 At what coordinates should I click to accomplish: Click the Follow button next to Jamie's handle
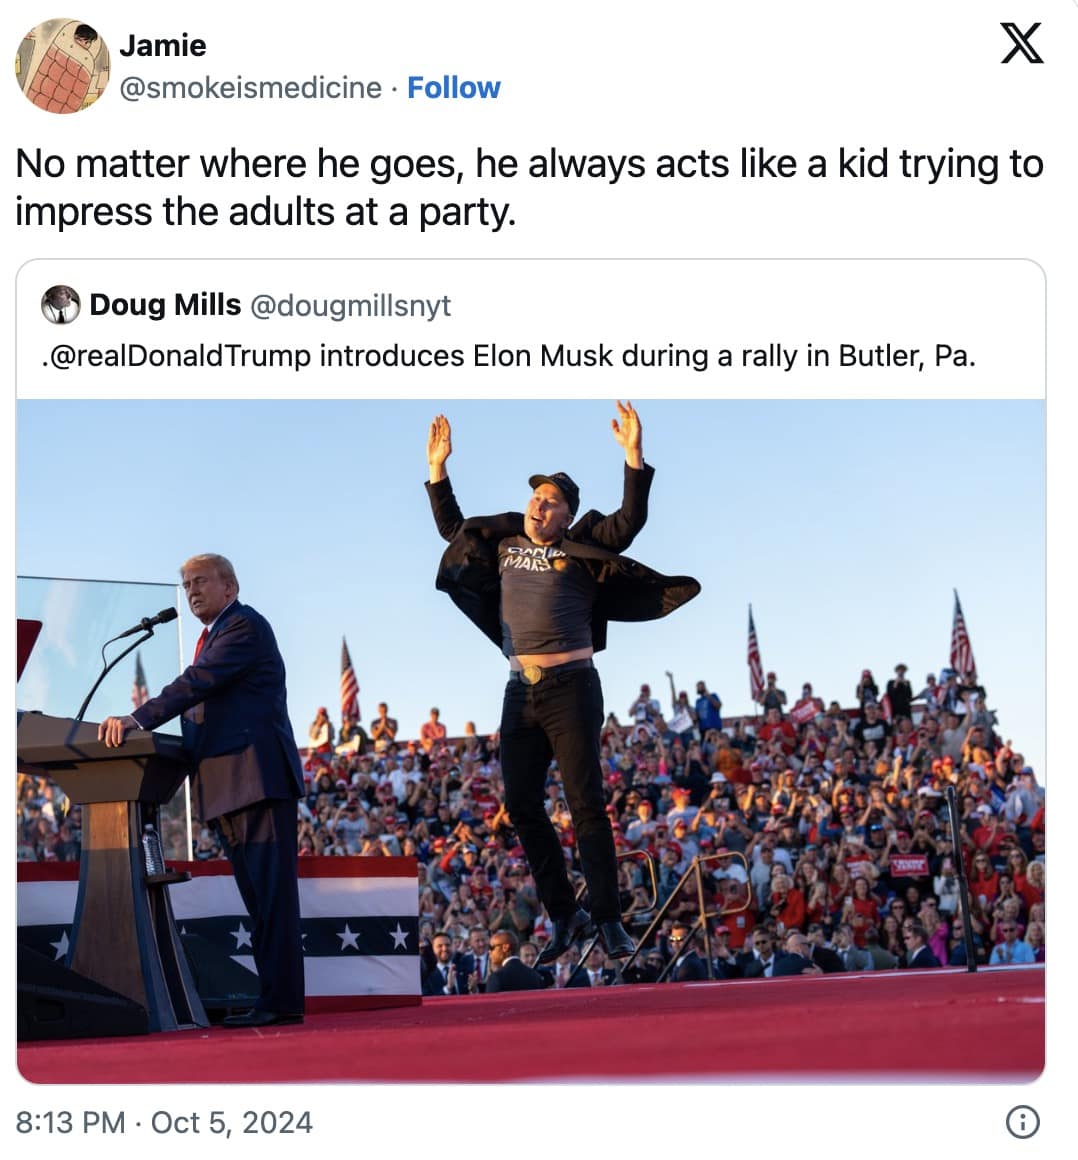coord(455,88)
